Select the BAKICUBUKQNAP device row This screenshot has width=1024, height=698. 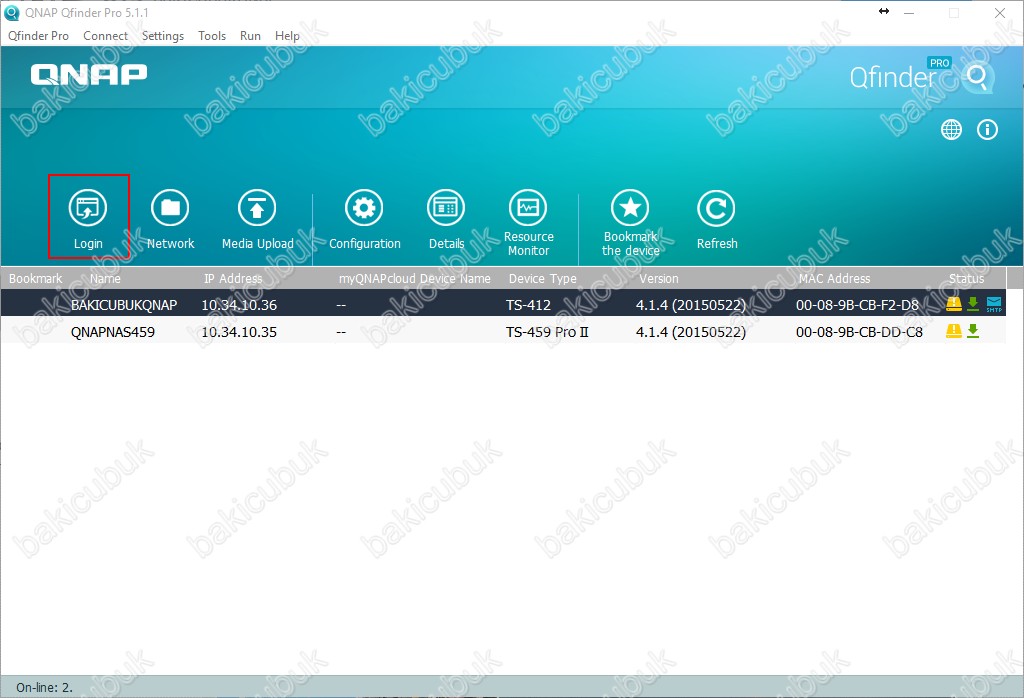point(503,304)
